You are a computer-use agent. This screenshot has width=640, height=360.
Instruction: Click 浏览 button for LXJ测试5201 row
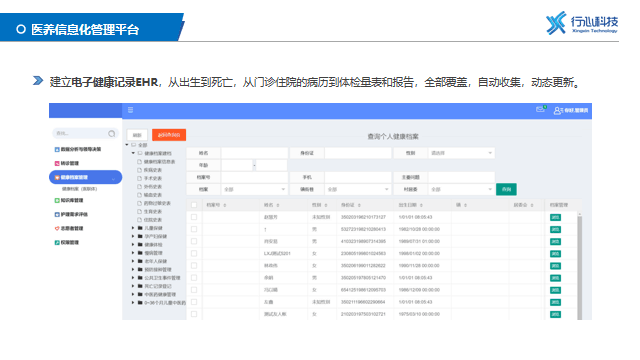click(556, 253)
